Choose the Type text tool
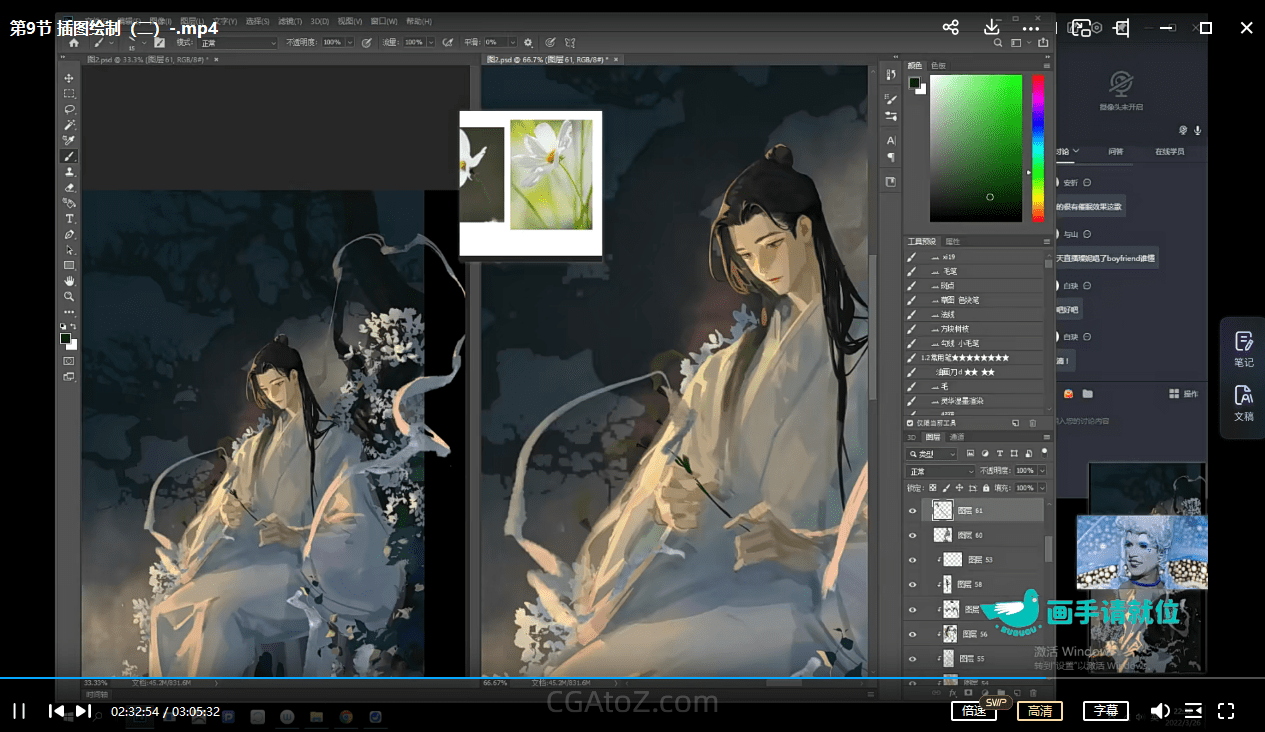Screen dimensions: 1265x732 69,218
